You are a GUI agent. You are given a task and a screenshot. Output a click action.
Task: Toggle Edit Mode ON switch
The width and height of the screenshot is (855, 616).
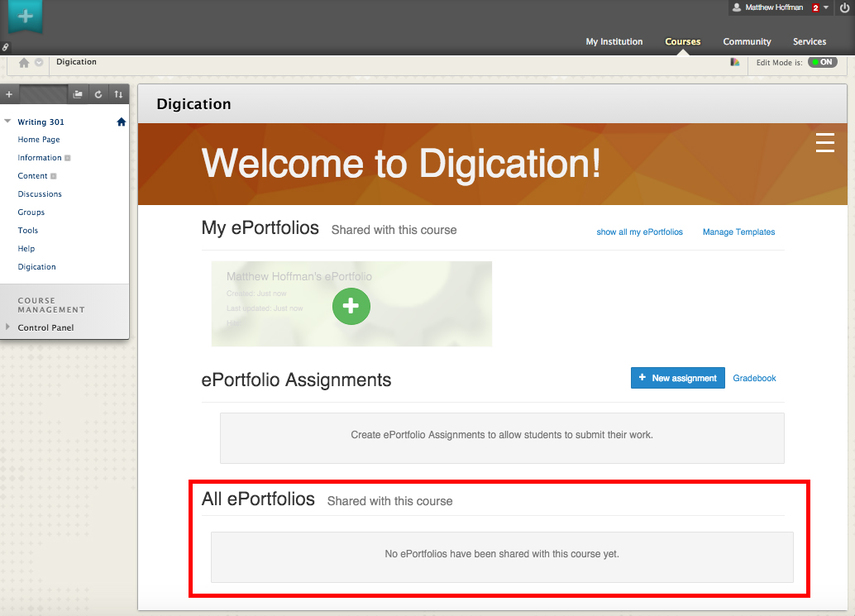point(822,62)
